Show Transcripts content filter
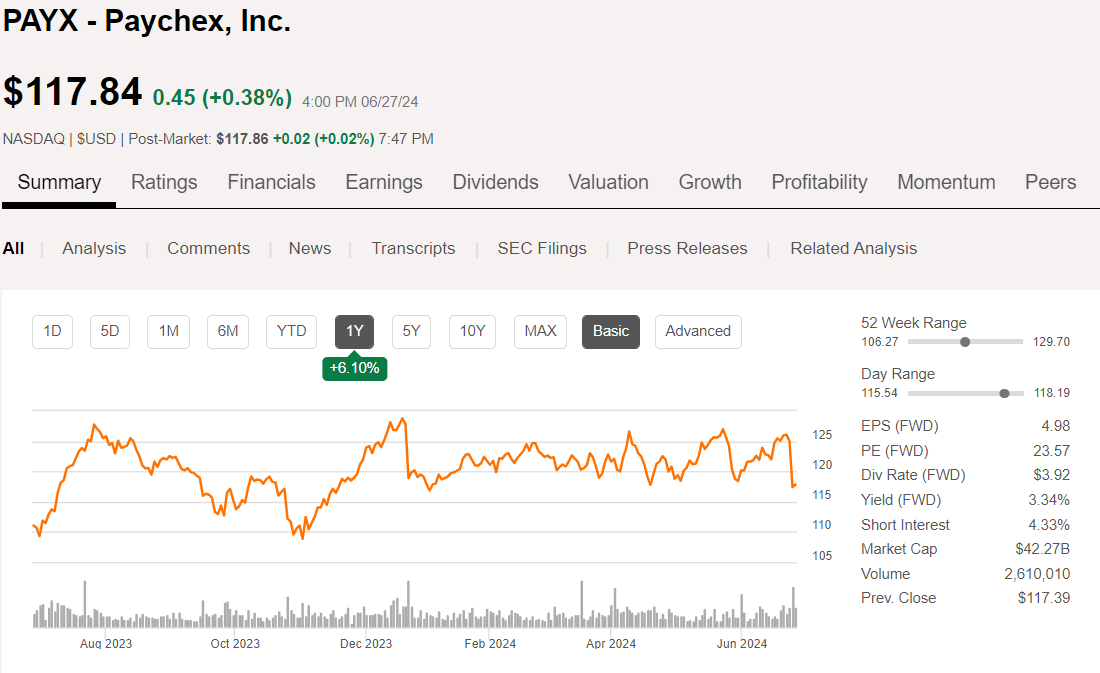Screen dimensions: 1100x673 pyautogui.click(x=413, y=248)
